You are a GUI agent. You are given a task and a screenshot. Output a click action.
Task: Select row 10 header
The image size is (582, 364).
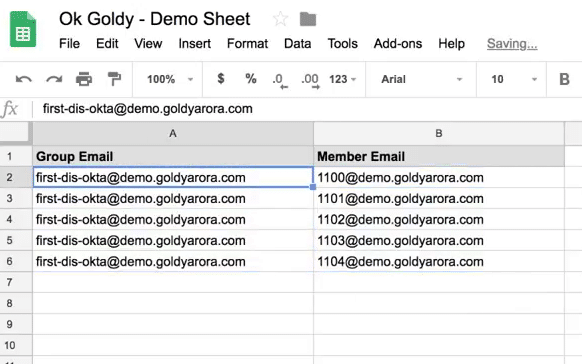point(16,345)
